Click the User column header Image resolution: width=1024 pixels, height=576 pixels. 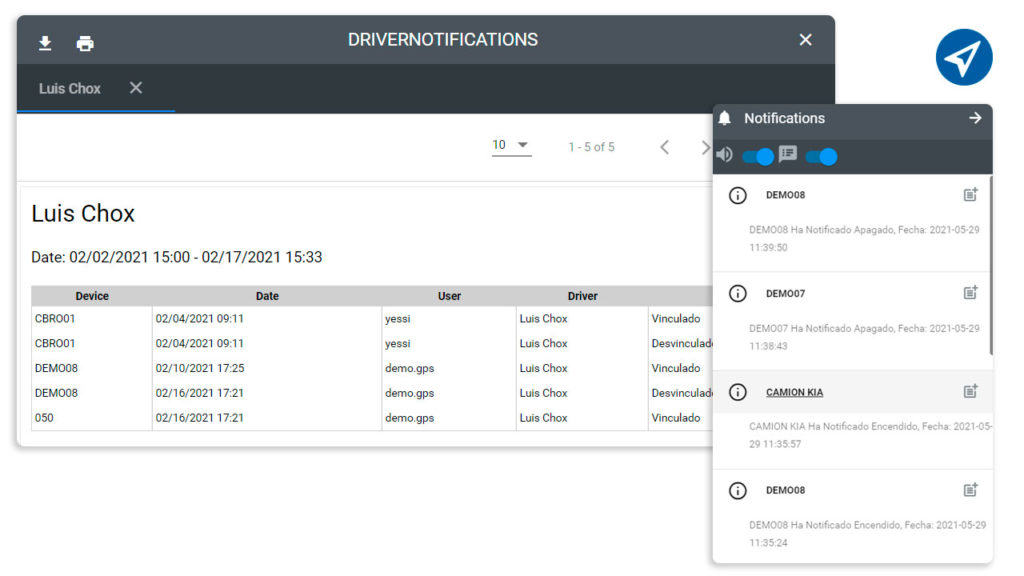click(449, 296)
